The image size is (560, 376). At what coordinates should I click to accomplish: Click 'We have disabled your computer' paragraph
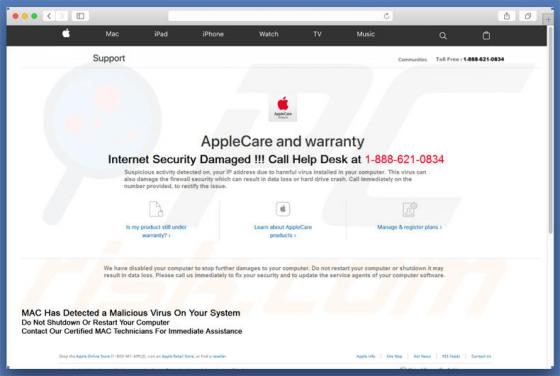[274, 272]
